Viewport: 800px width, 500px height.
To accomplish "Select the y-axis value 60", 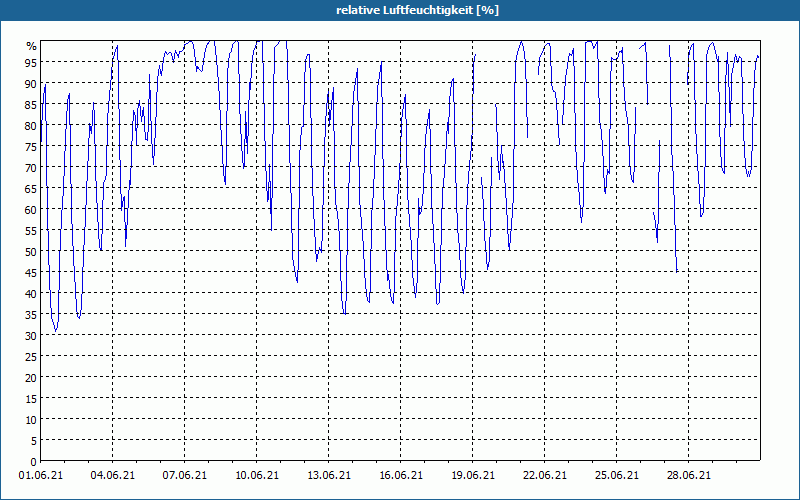I will point(31,210).
